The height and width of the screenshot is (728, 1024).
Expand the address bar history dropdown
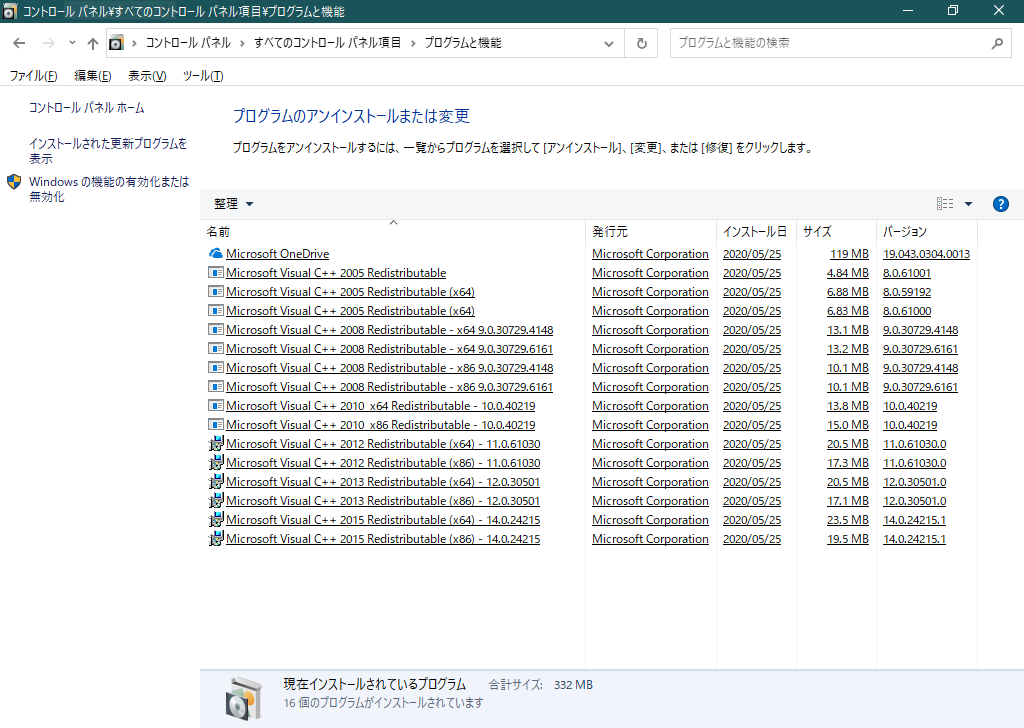point(609,43)
